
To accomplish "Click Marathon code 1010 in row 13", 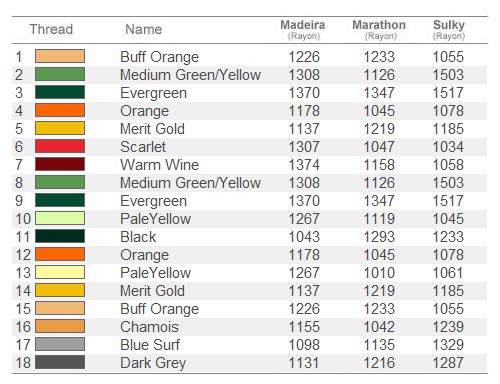I will click(x=379, y=273).
